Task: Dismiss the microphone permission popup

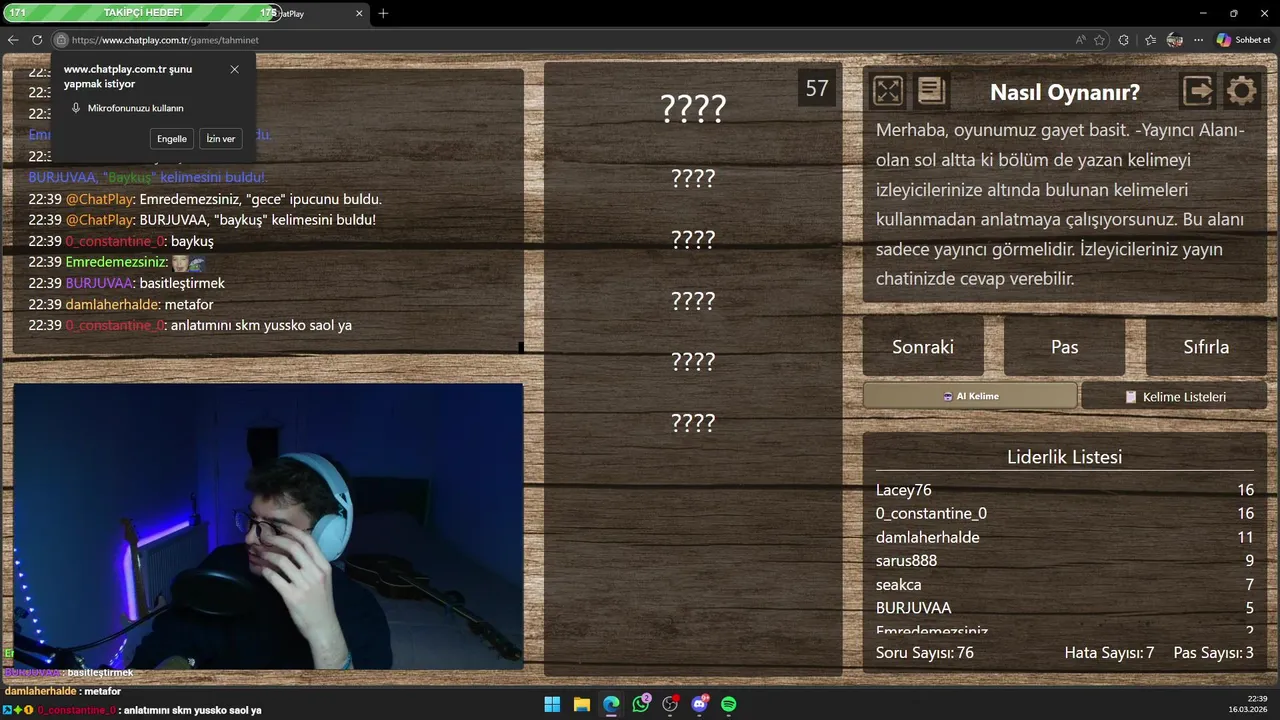Action: coord(234,69)
